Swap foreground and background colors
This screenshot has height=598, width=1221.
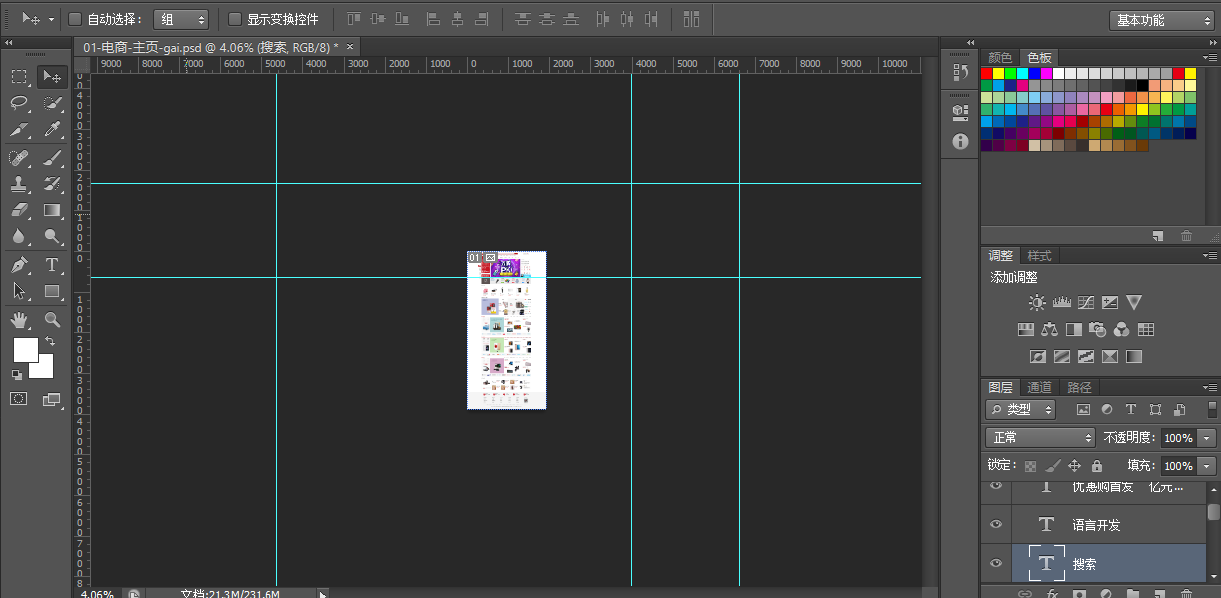50,341
